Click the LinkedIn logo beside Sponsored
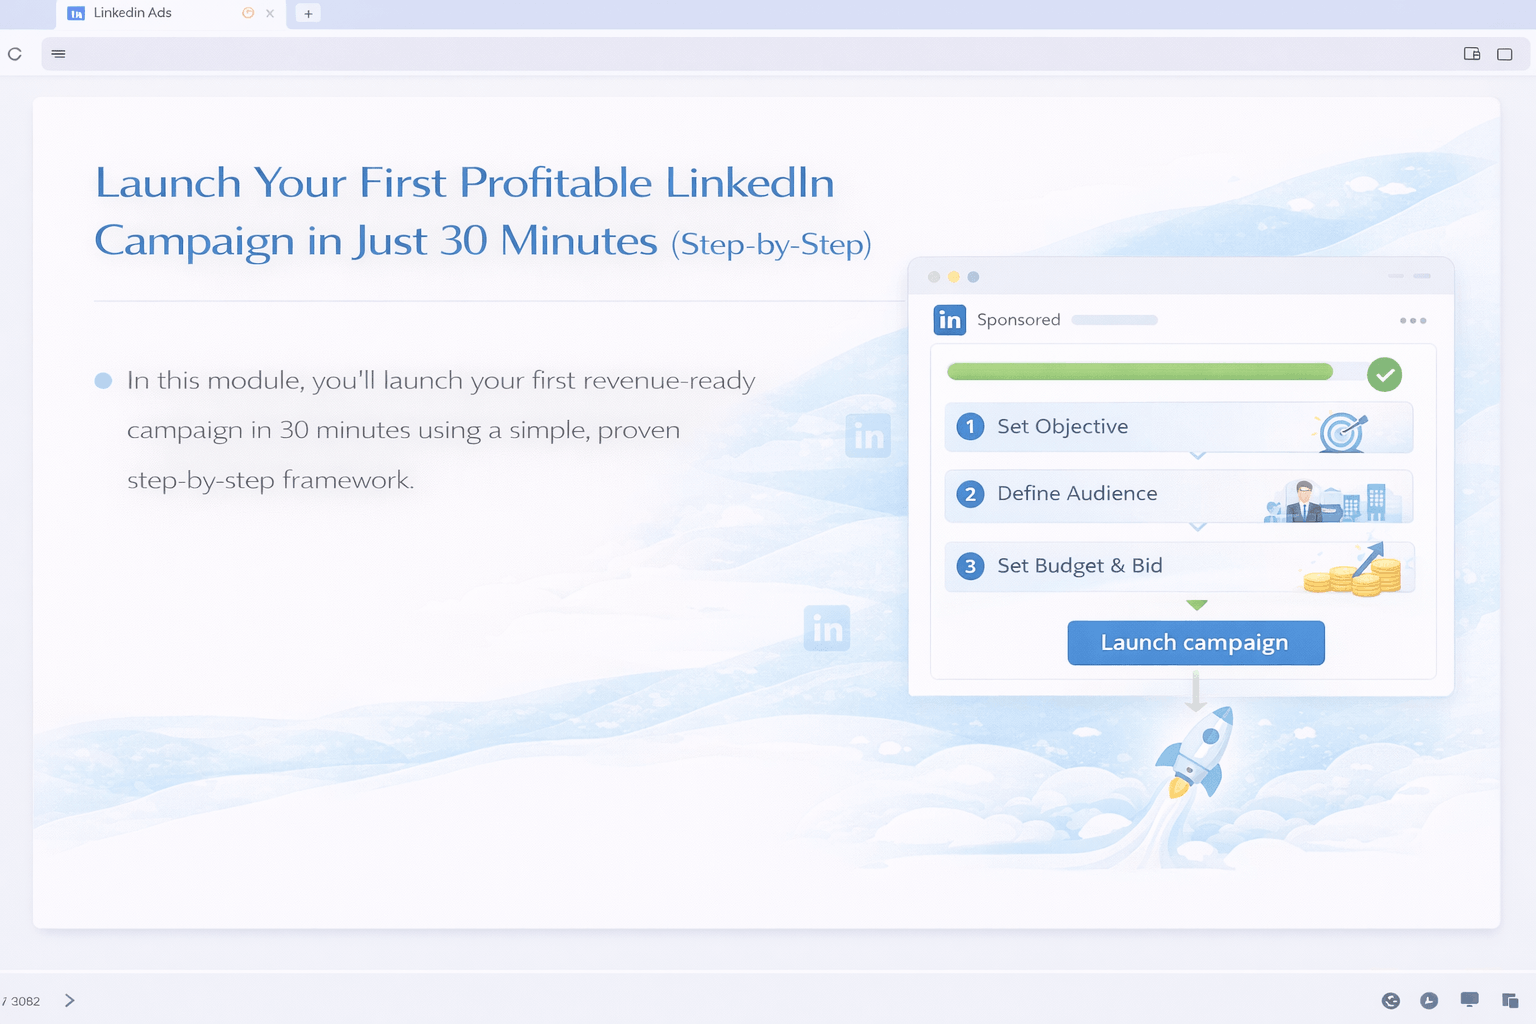The height and width of the screenshot is (1024, 1536). coord(949,320)
